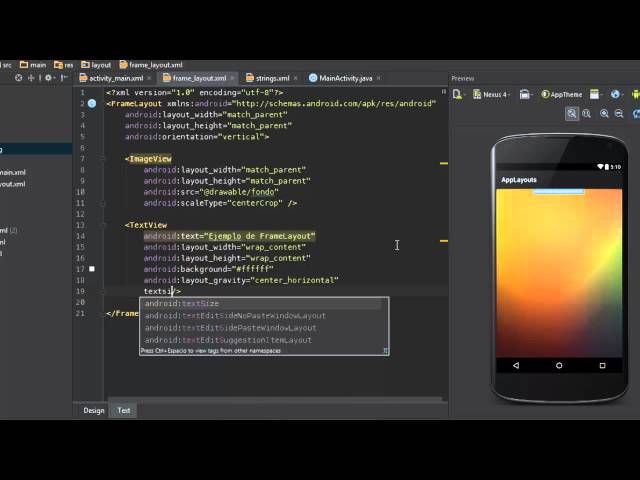
Task: Click the phone preview status bar clock
Action: pos(616,167)
